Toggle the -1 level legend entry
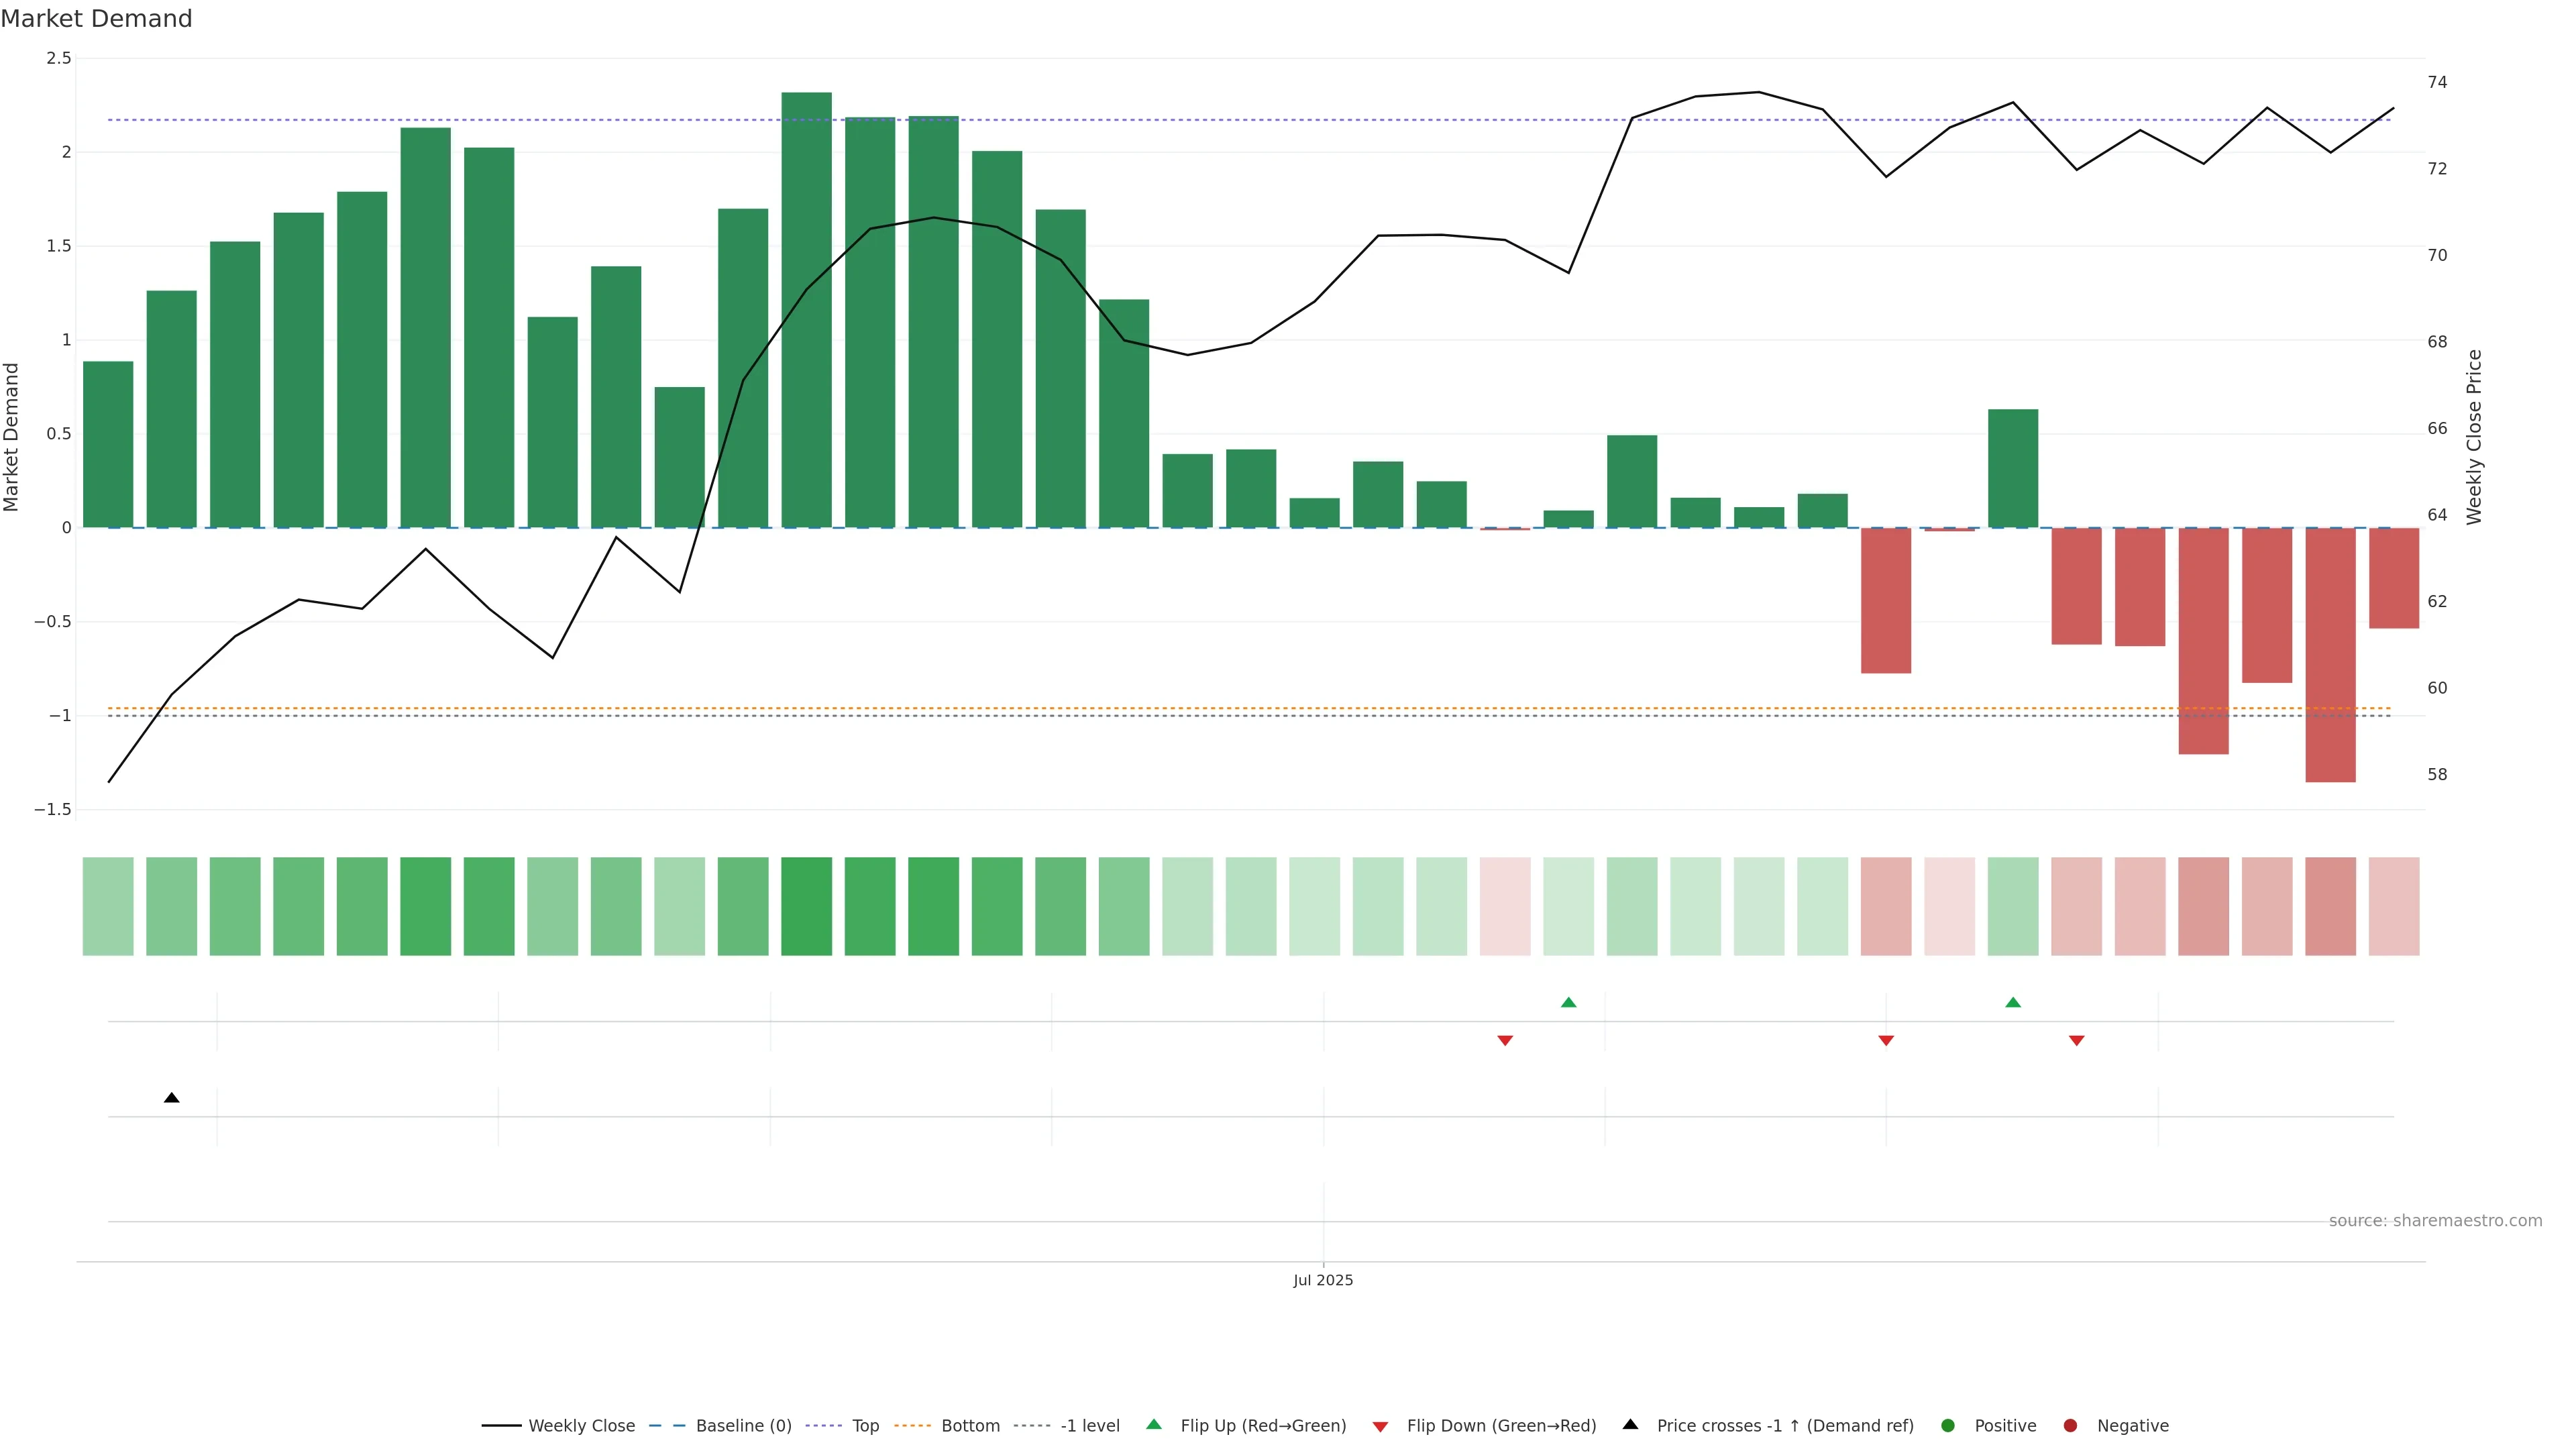This screenshot has width=2576, height=1449. 1089,1426
